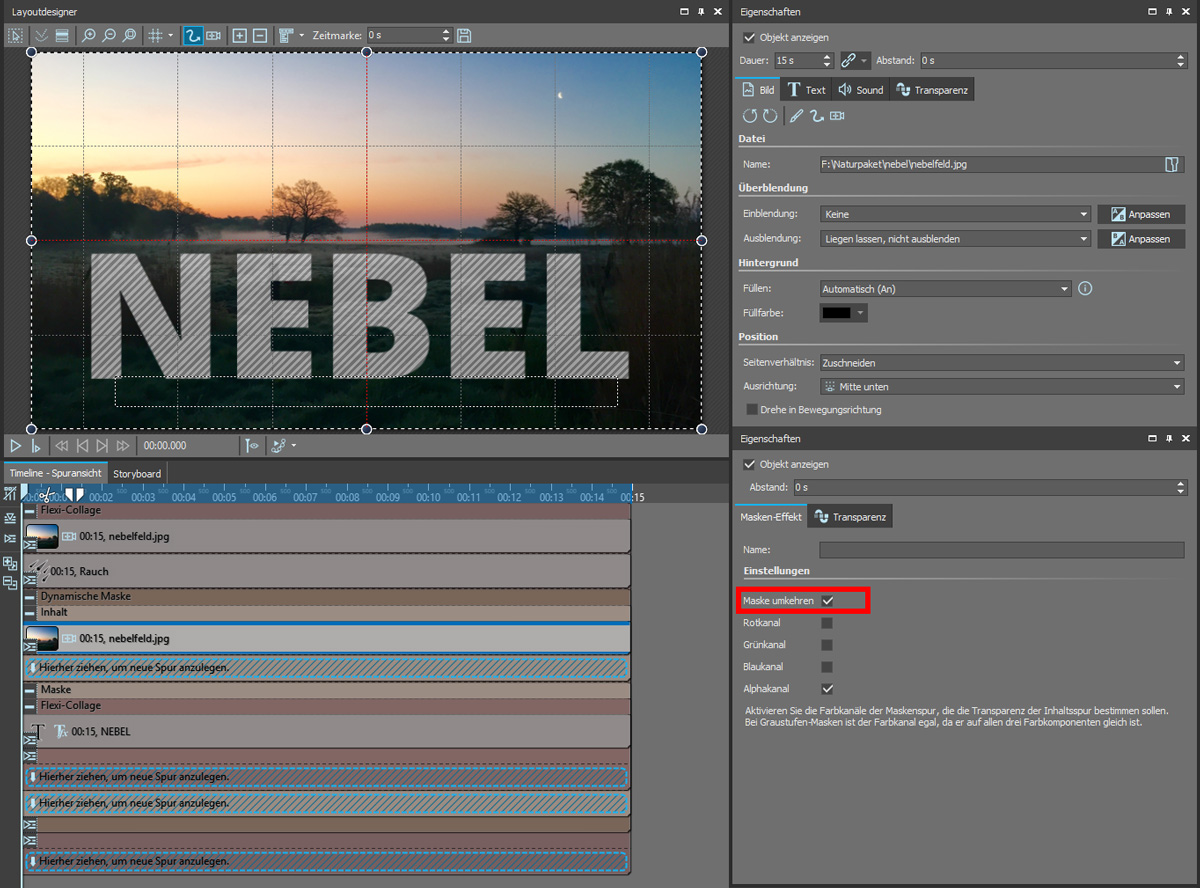Click Anpassen button next to Ausblendung

pyautogui.click(x=1140, y=239)
